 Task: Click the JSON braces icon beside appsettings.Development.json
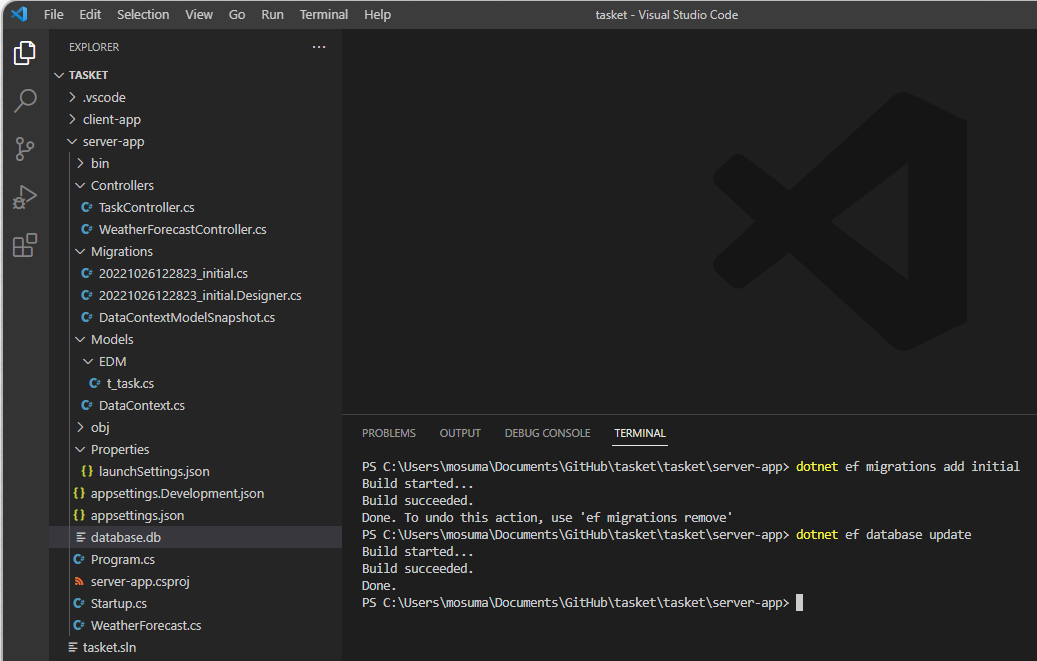point(79,493)
